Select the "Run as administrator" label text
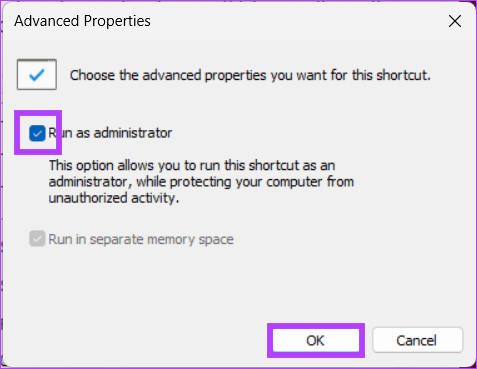 pyautogui.click(x=110, y=133)
